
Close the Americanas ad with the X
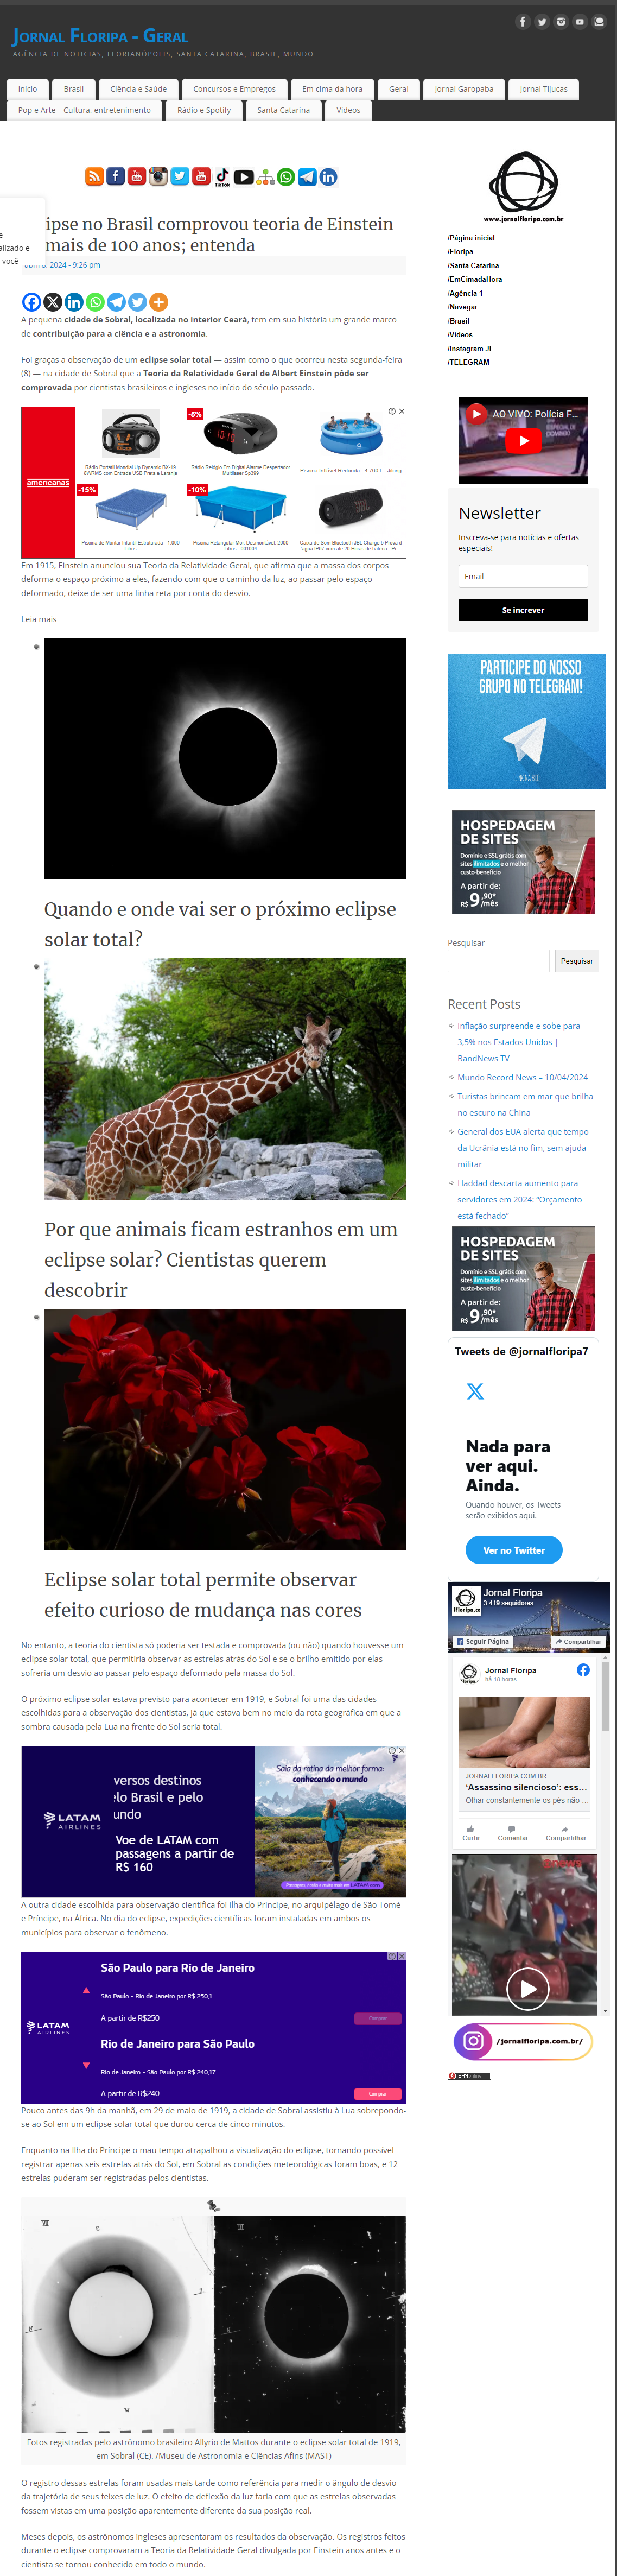[402, 411]
